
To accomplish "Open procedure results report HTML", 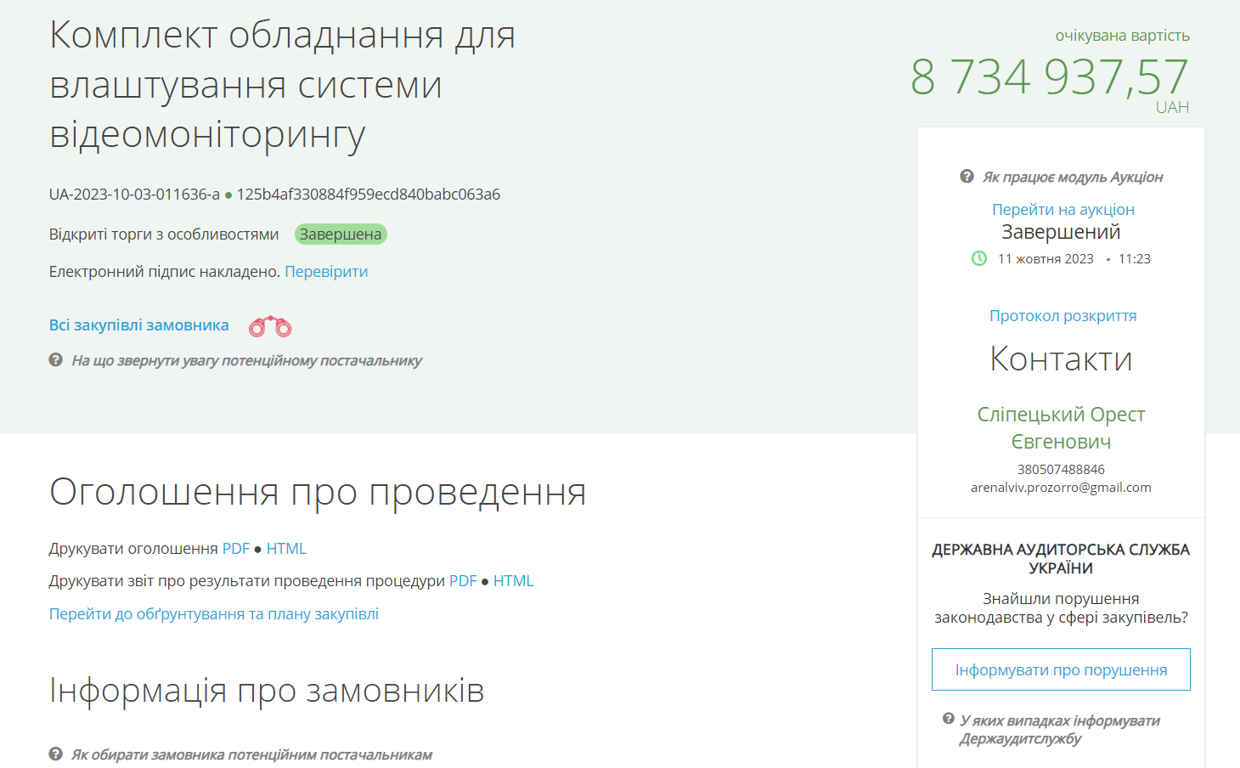I will click(513, 581).
